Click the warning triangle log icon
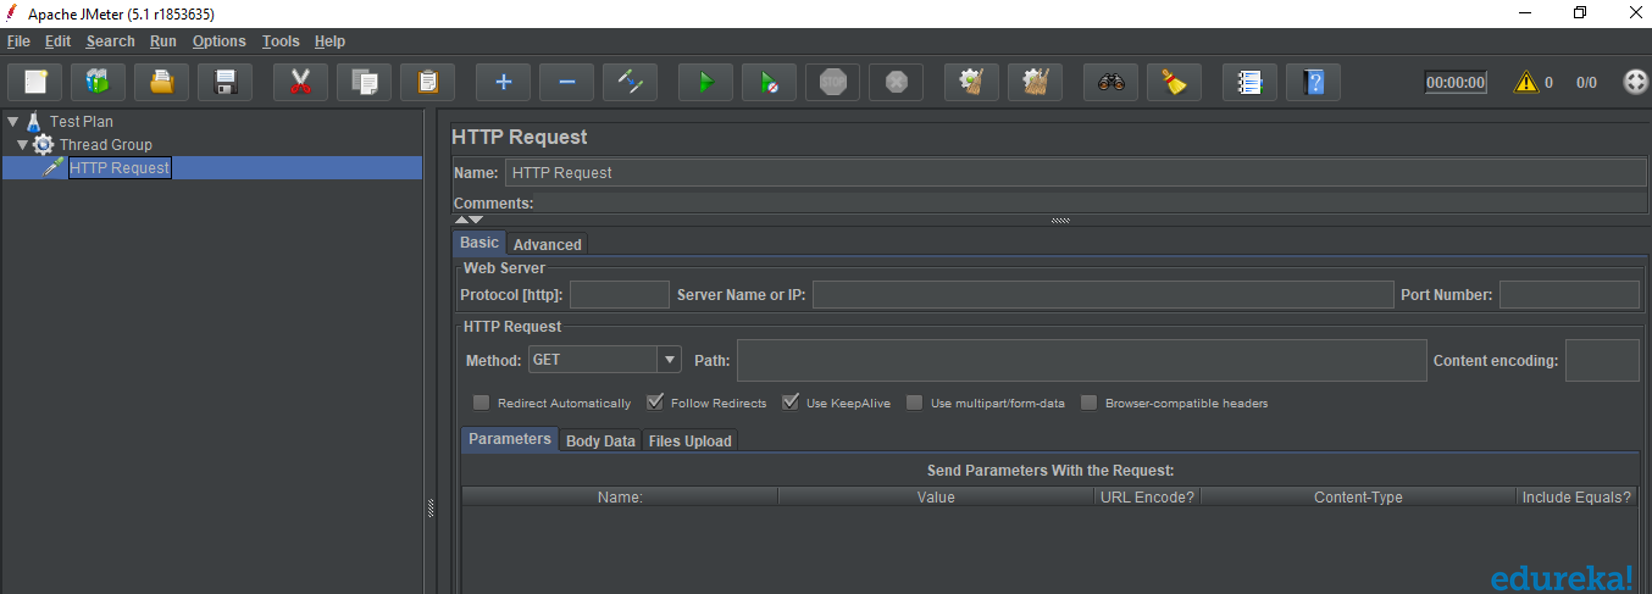Image resolution: width=1652 pixels, height=594 pixels. (1526, 82)
